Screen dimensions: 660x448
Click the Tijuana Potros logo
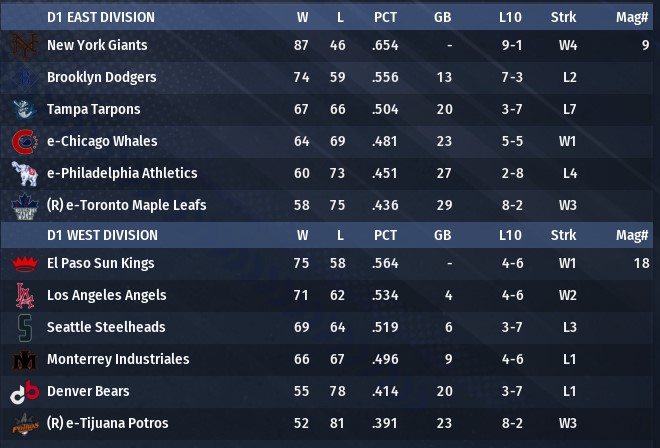(23, 424)
